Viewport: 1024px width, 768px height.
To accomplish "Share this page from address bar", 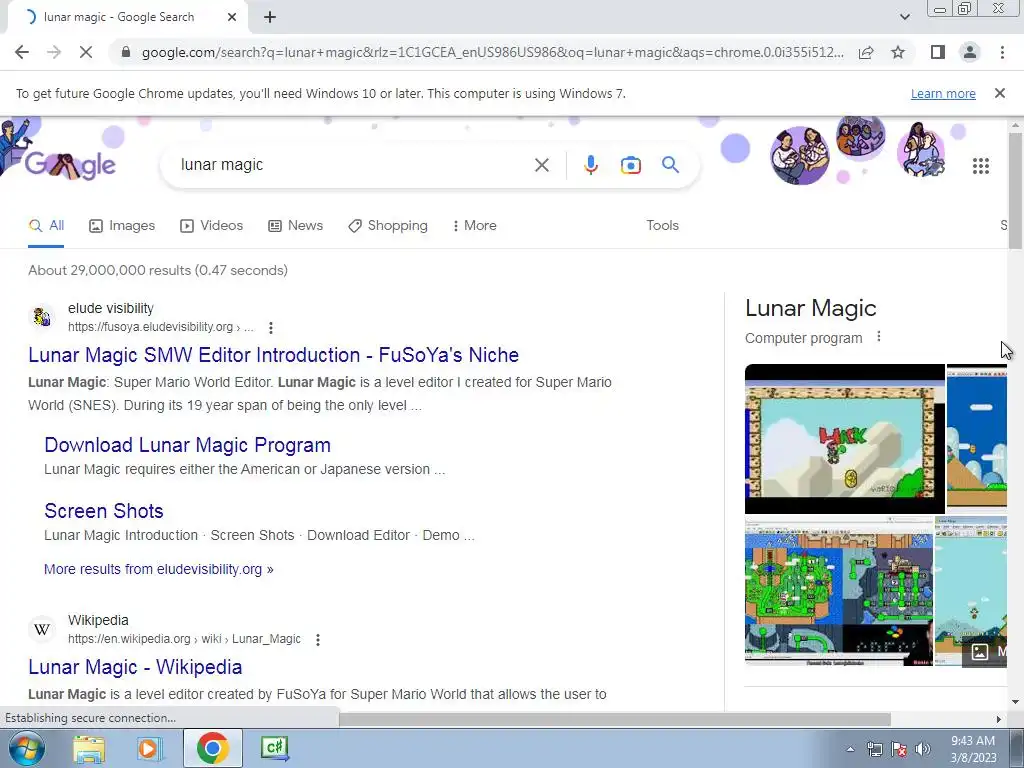I will click(866, 52).
